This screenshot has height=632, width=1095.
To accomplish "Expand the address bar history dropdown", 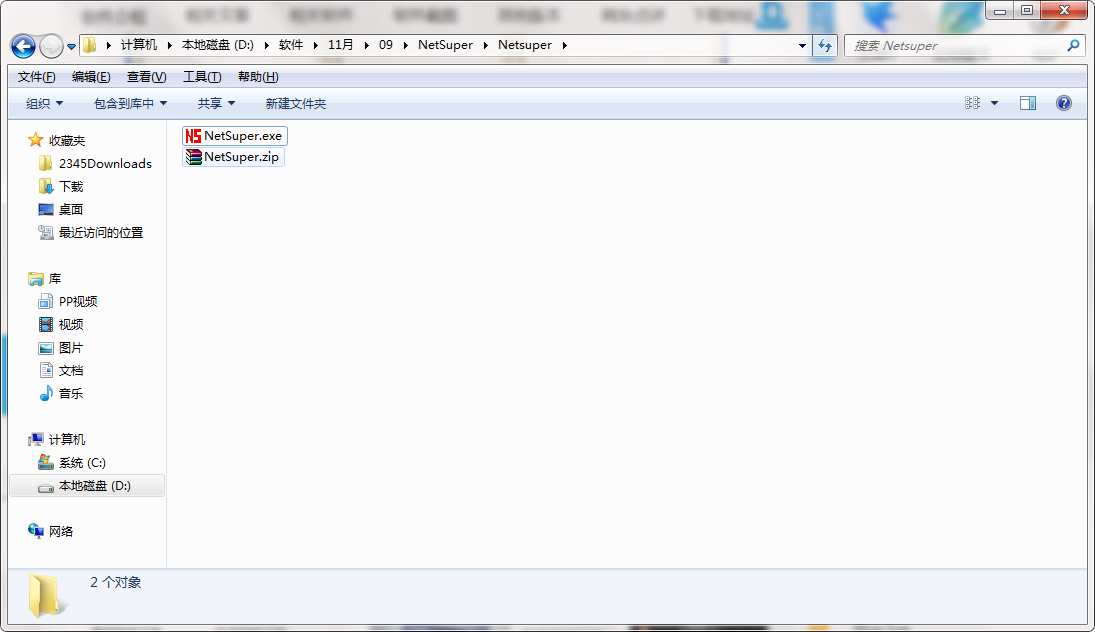I will coord(803,45).
